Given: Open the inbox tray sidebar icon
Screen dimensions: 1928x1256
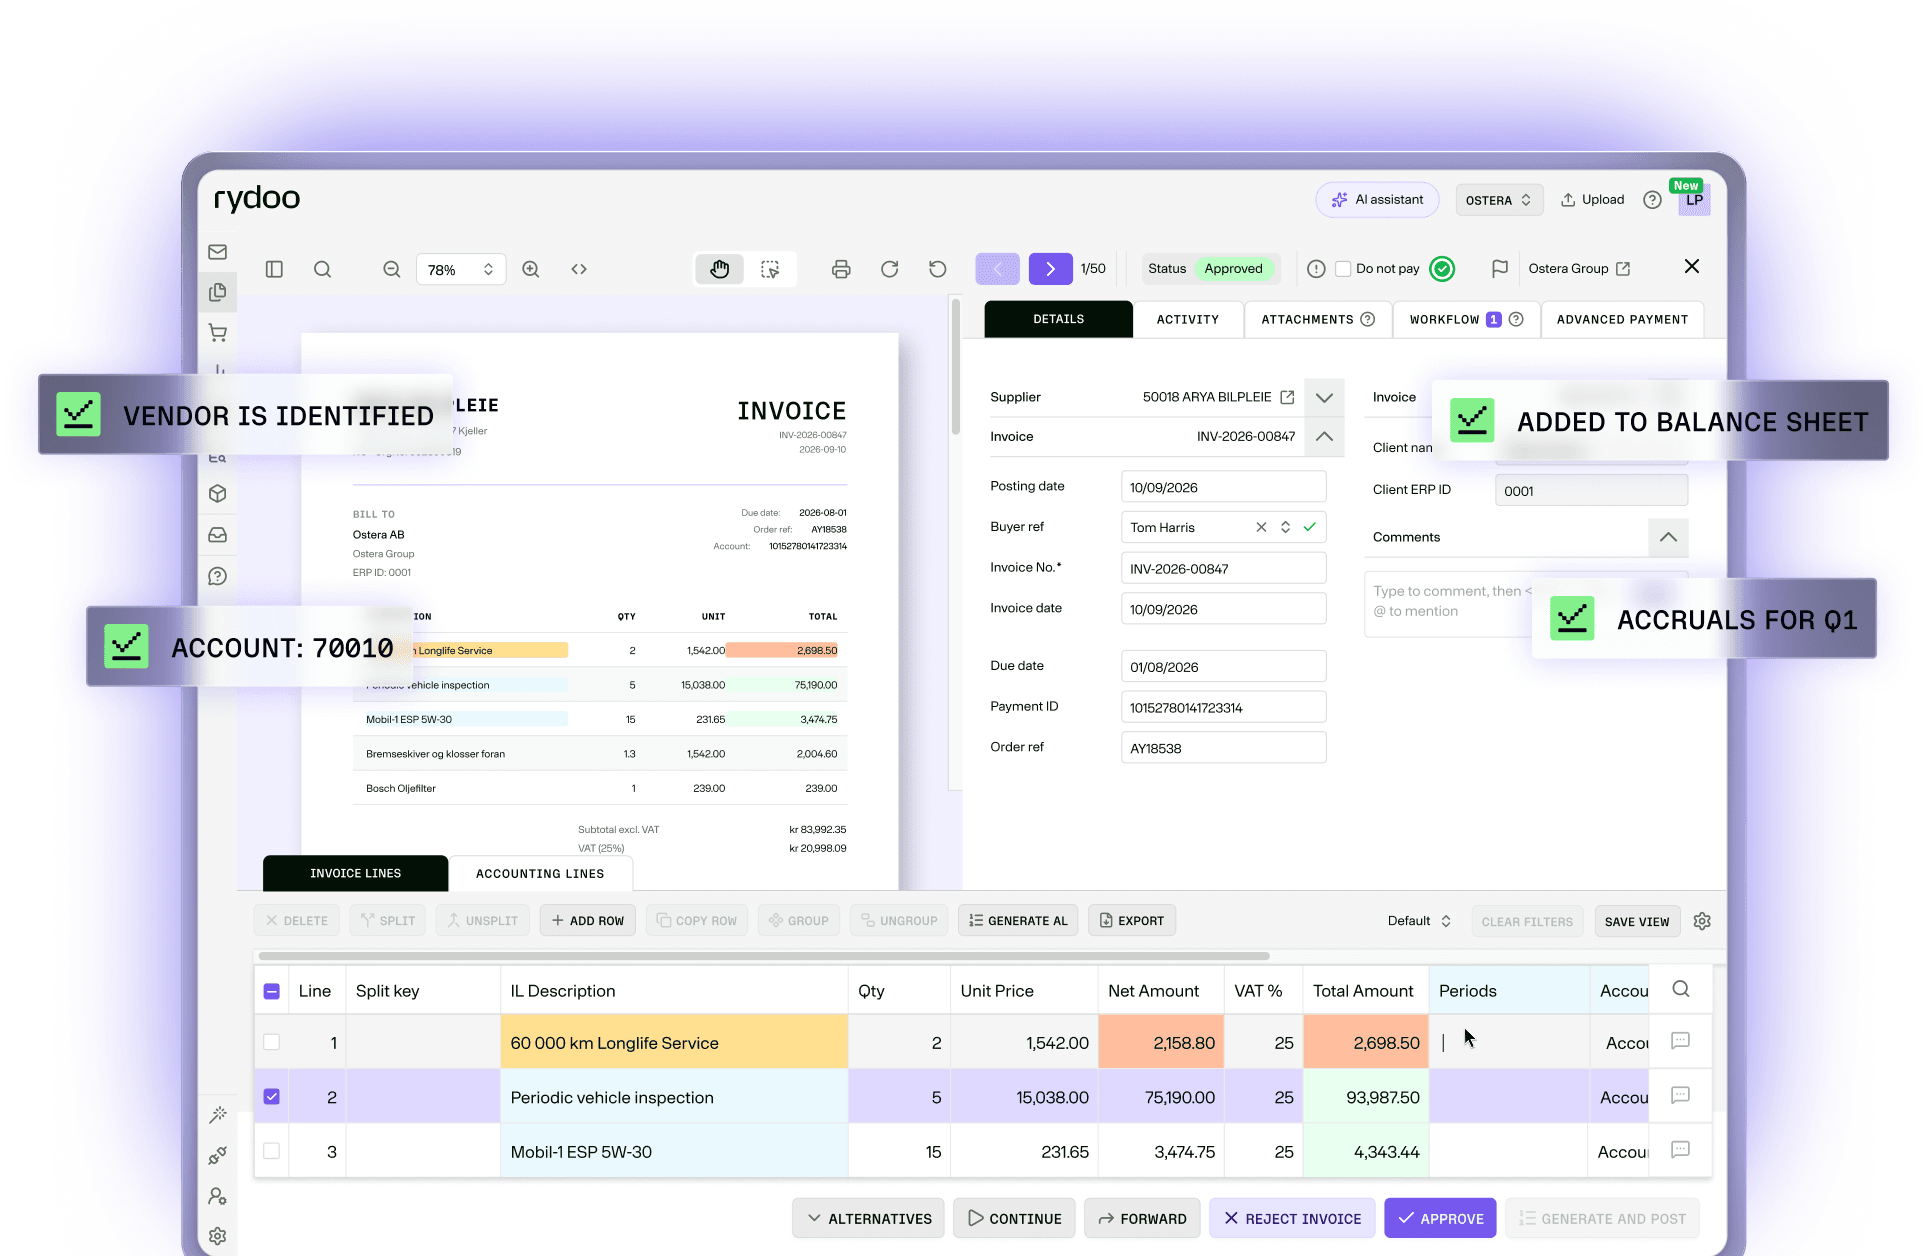Looking at the screenshot, I should (217, 535).
